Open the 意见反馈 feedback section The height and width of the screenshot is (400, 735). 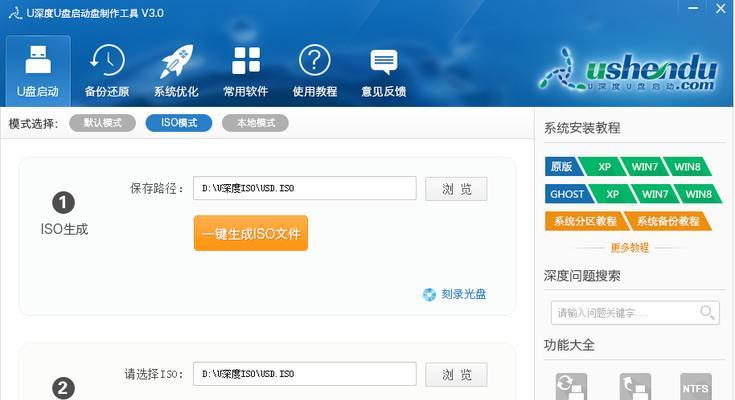click(x=383, y=71)
